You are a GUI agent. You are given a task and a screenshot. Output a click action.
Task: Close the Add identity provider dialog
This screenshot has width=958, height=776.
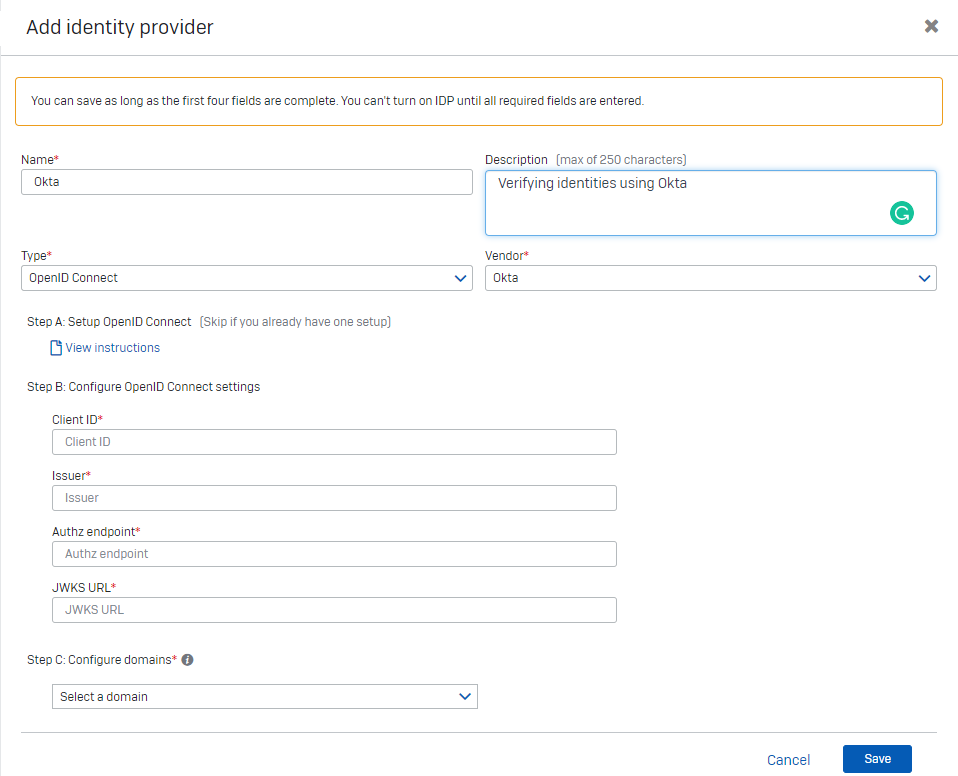(931, 26)
